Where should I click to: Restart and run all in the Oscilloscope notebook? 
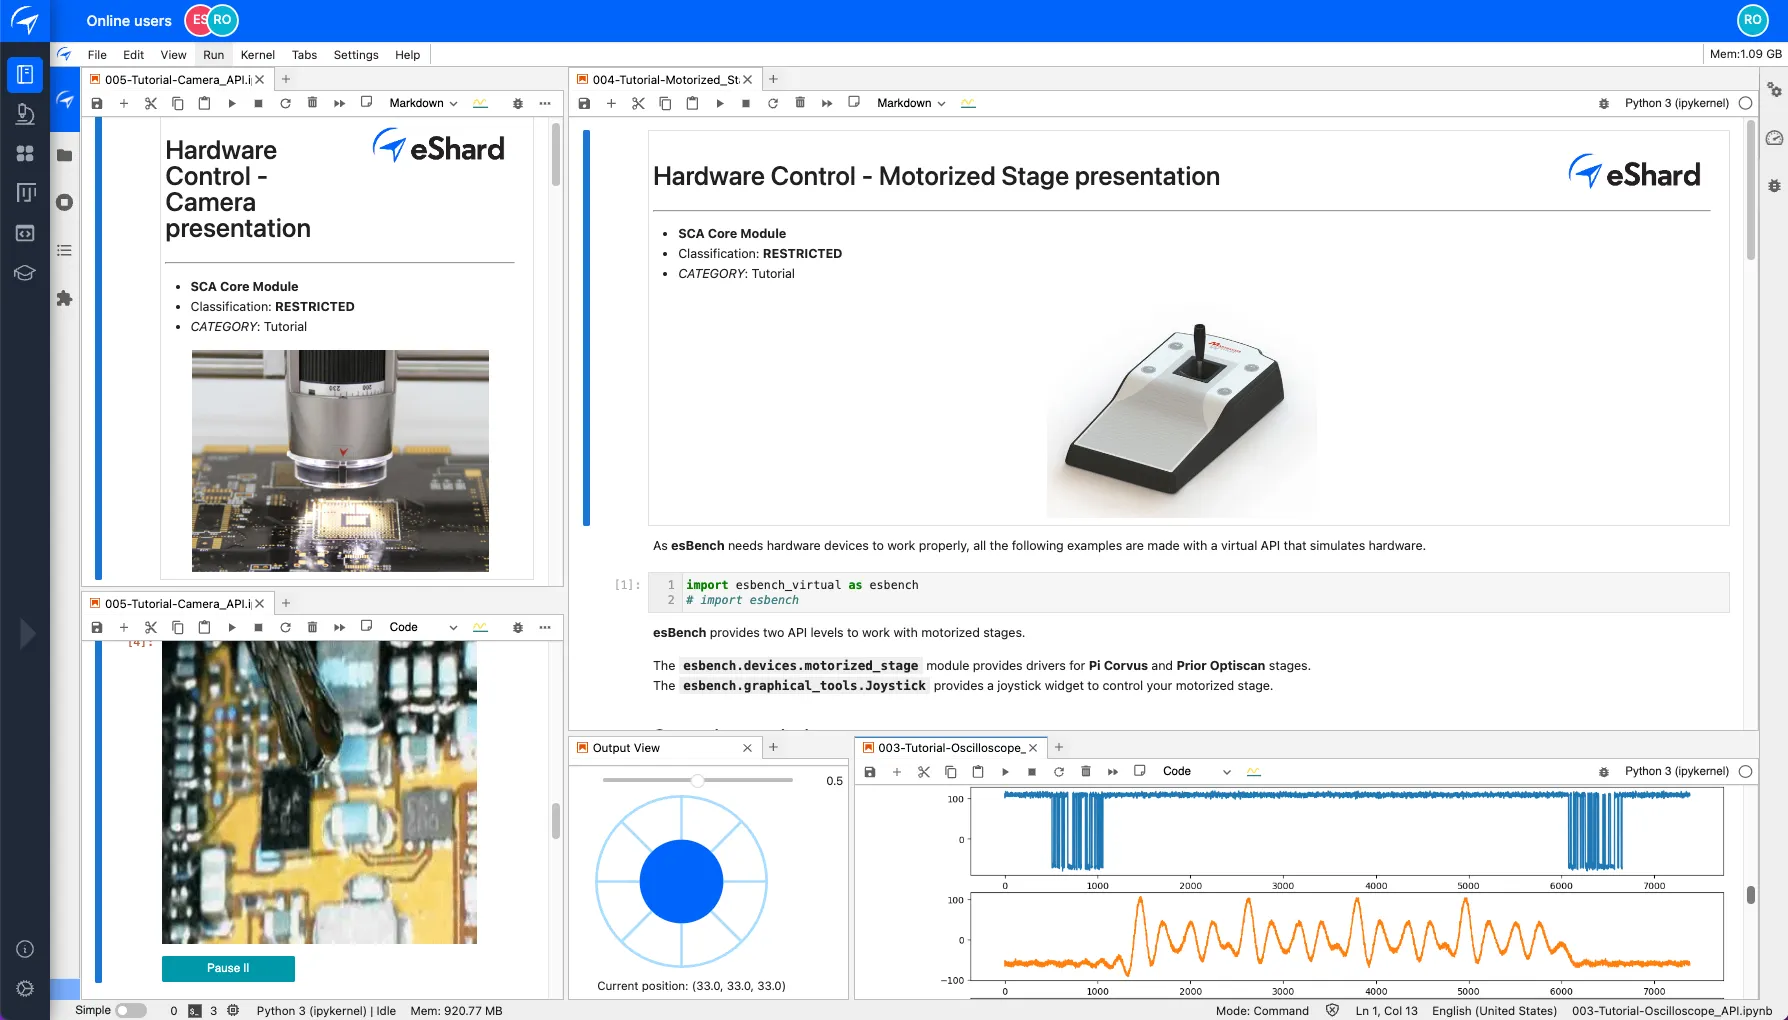(1113, 771)
